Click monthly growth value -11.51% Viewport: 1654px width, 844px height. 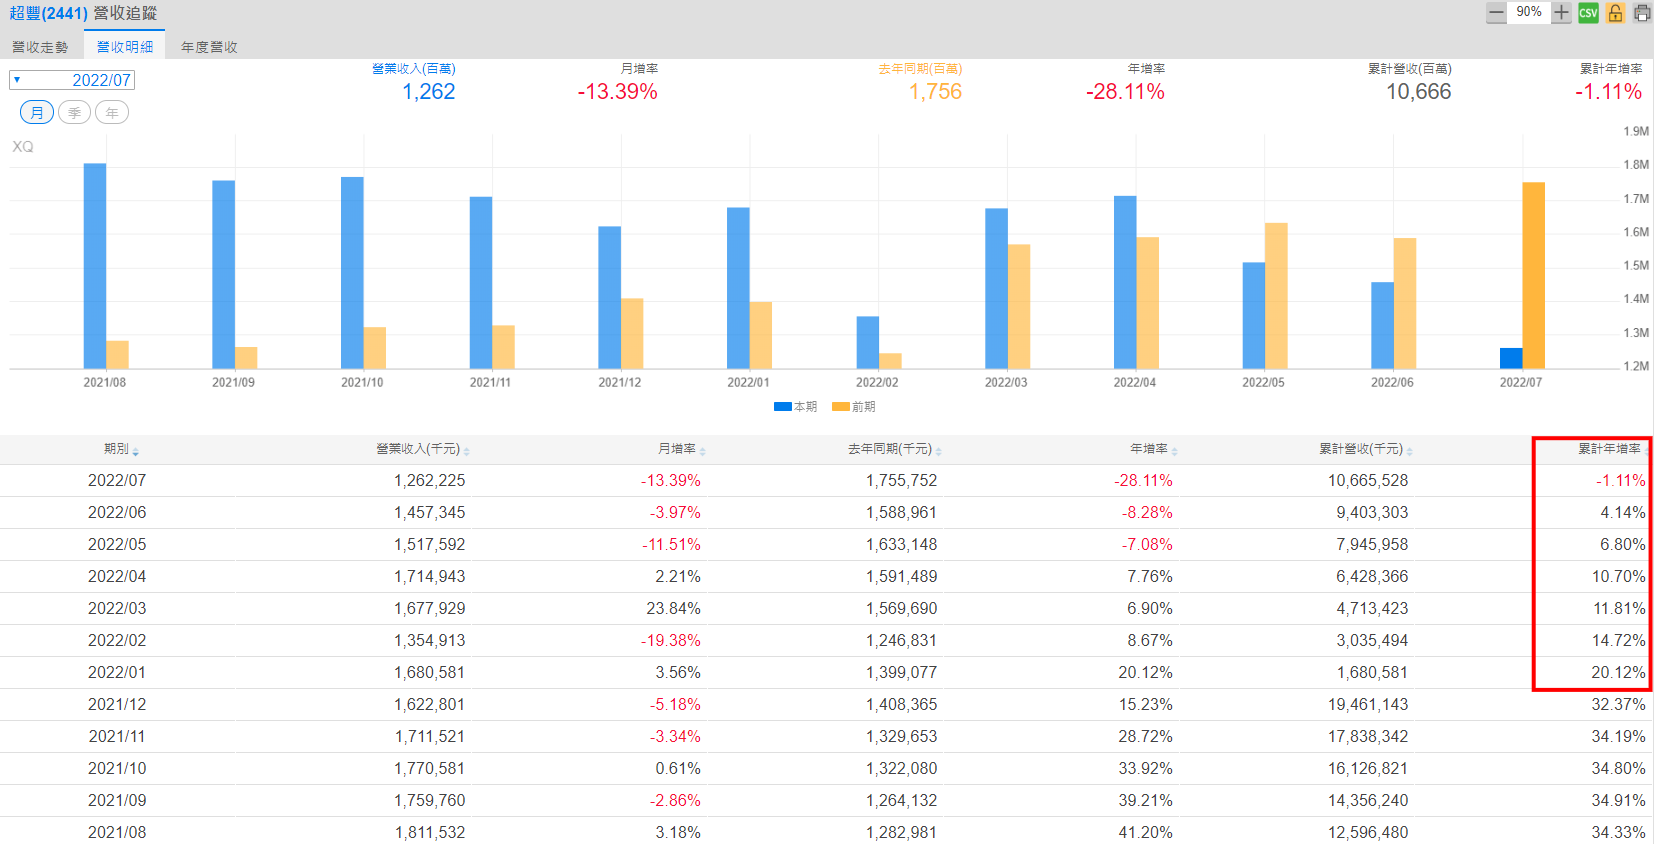pyautogui.click(x=671, y=544)
